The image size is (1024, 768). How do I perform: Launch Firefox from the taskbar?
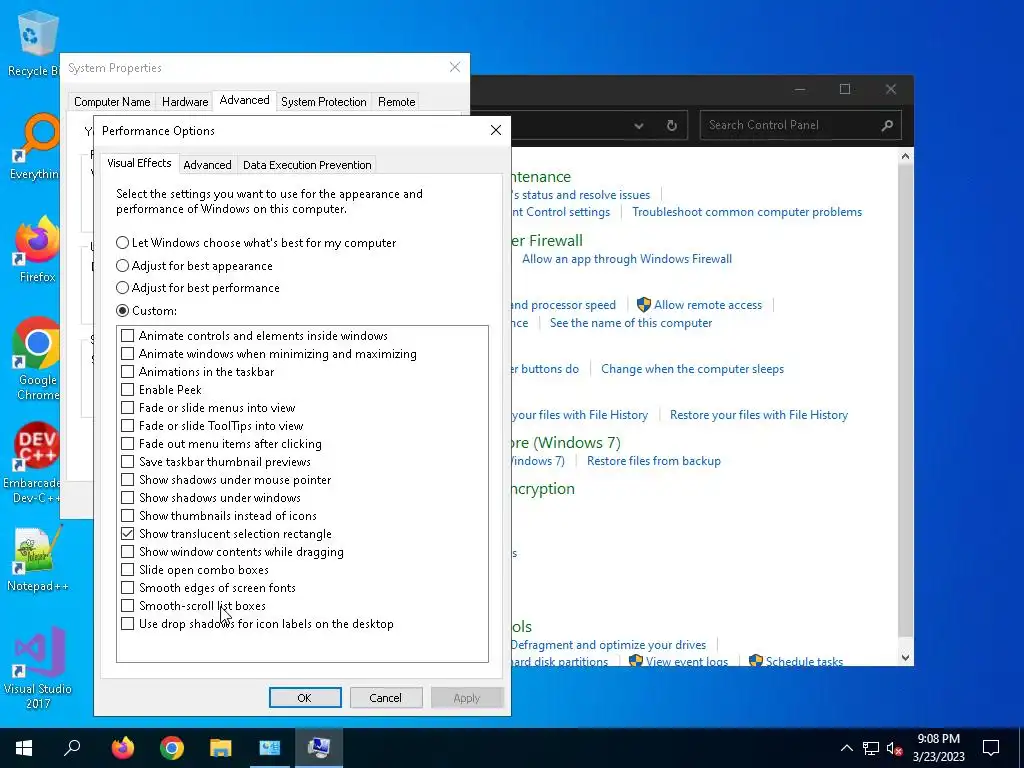[x=122, y=748]
